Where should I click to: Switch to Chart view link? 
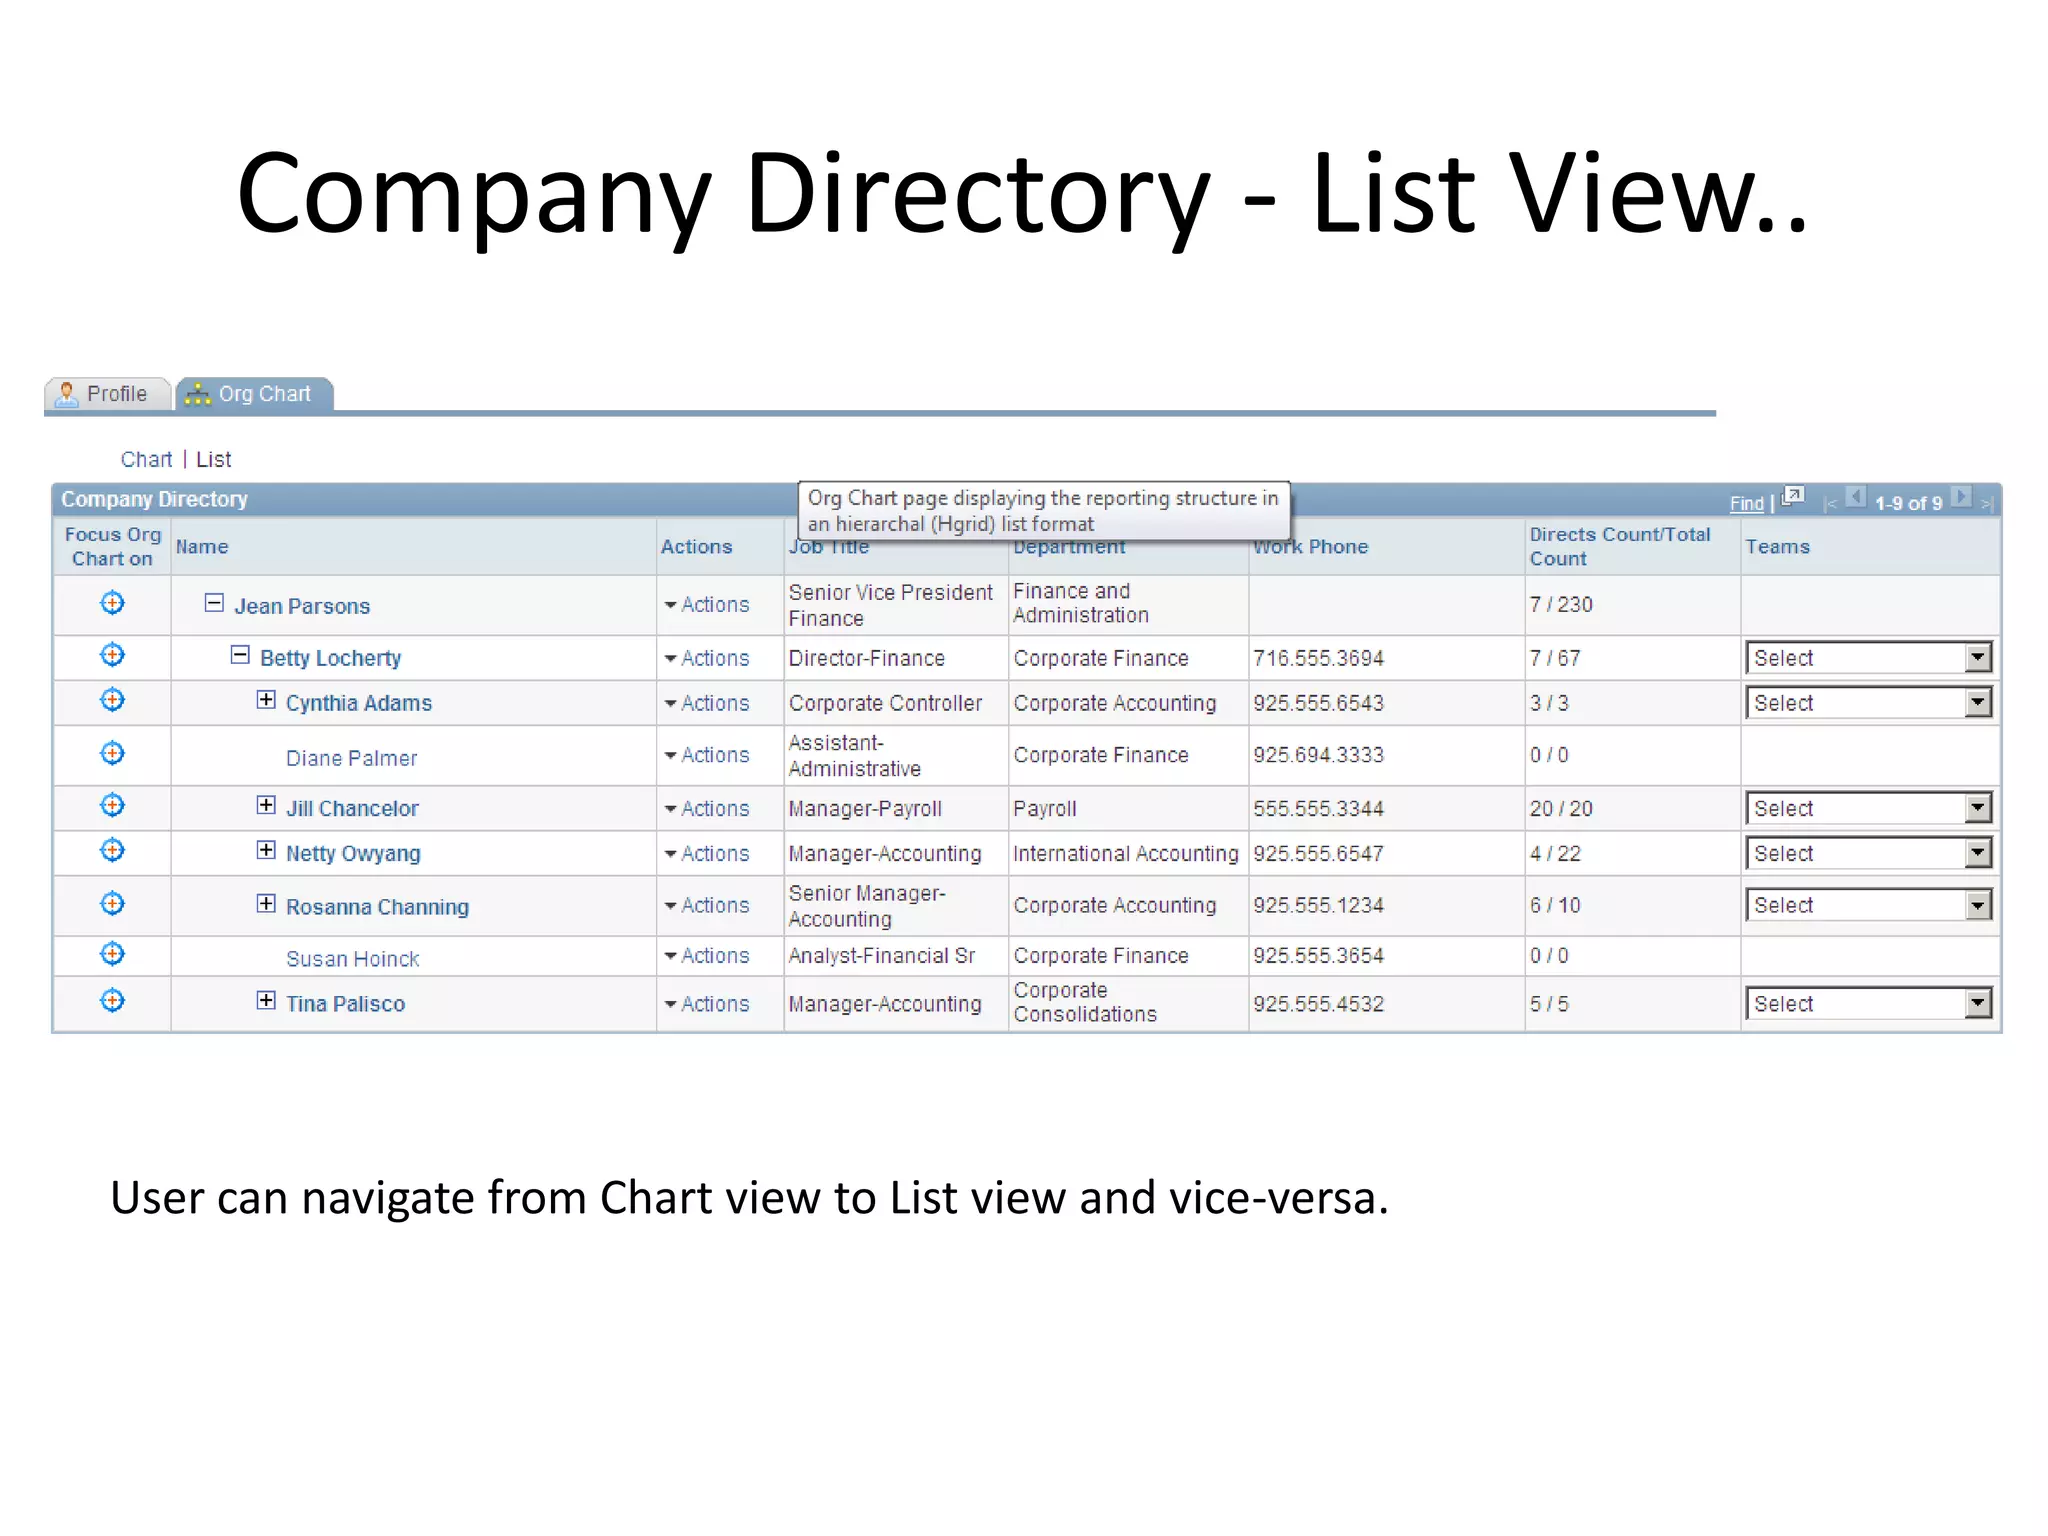coord(146,459)
